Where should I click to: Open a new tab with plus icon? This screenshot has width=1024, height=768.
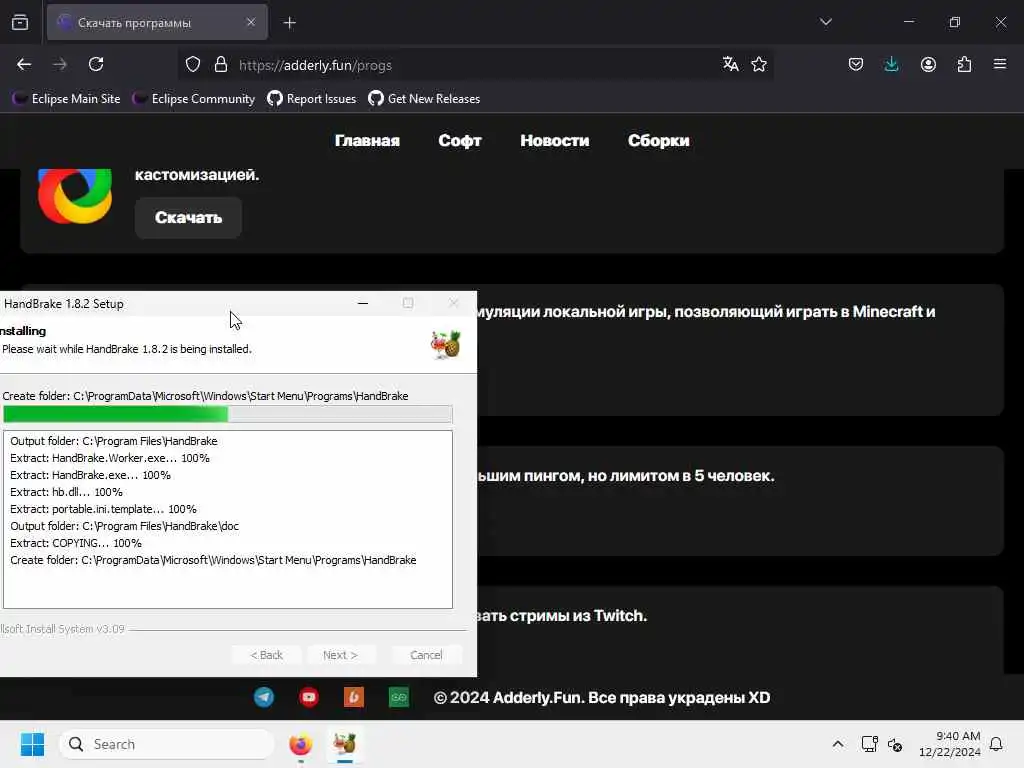(290, 23)
